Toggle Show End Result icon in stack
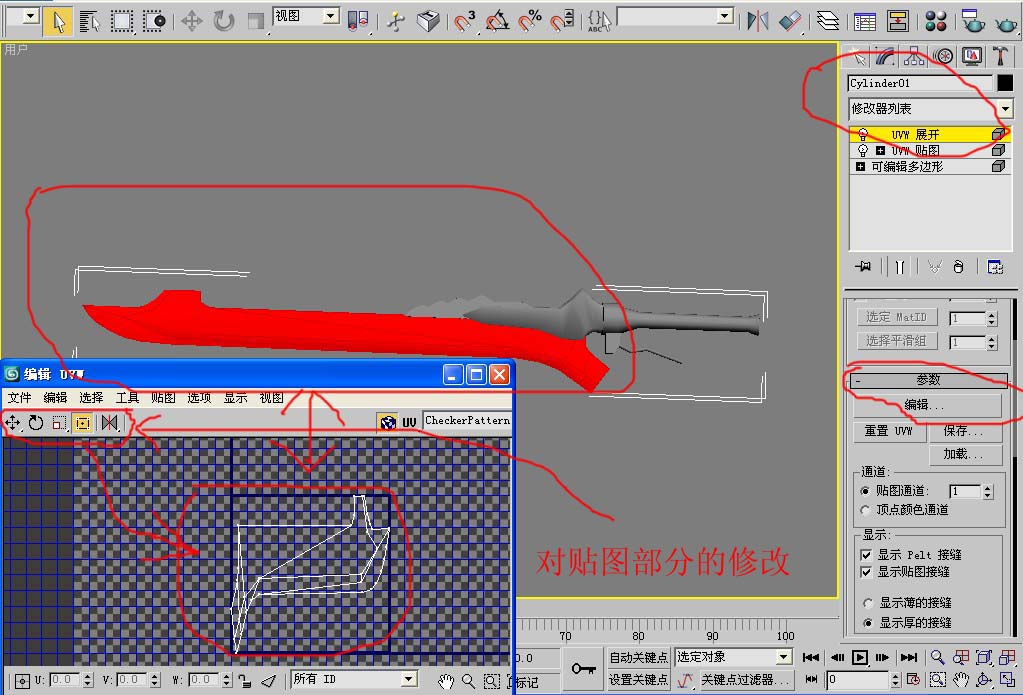The height and width of the screenshot is (695, 1023). [x=900, y=266]
